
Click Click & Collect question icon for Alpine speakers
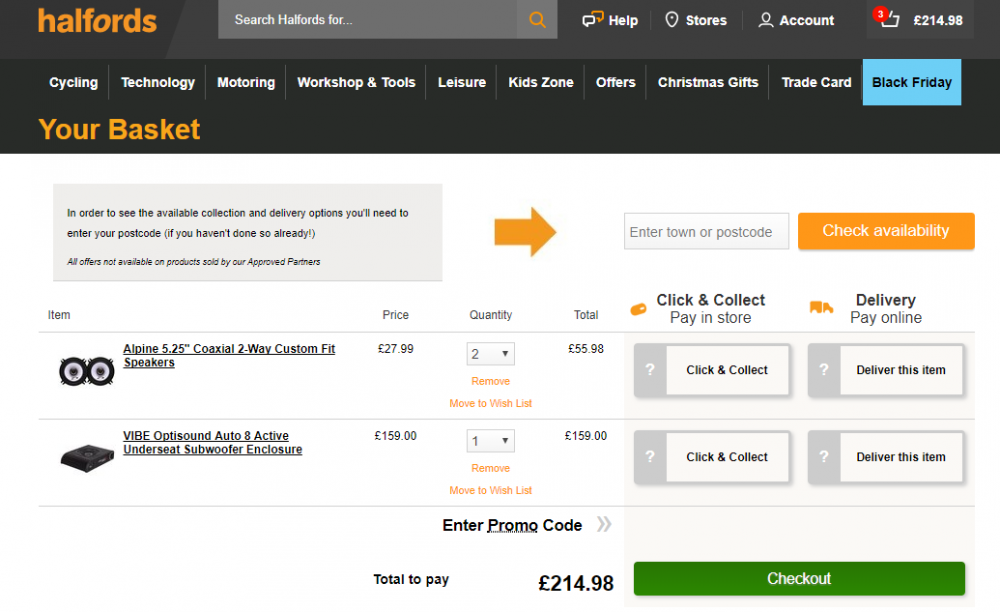point(650,370)
